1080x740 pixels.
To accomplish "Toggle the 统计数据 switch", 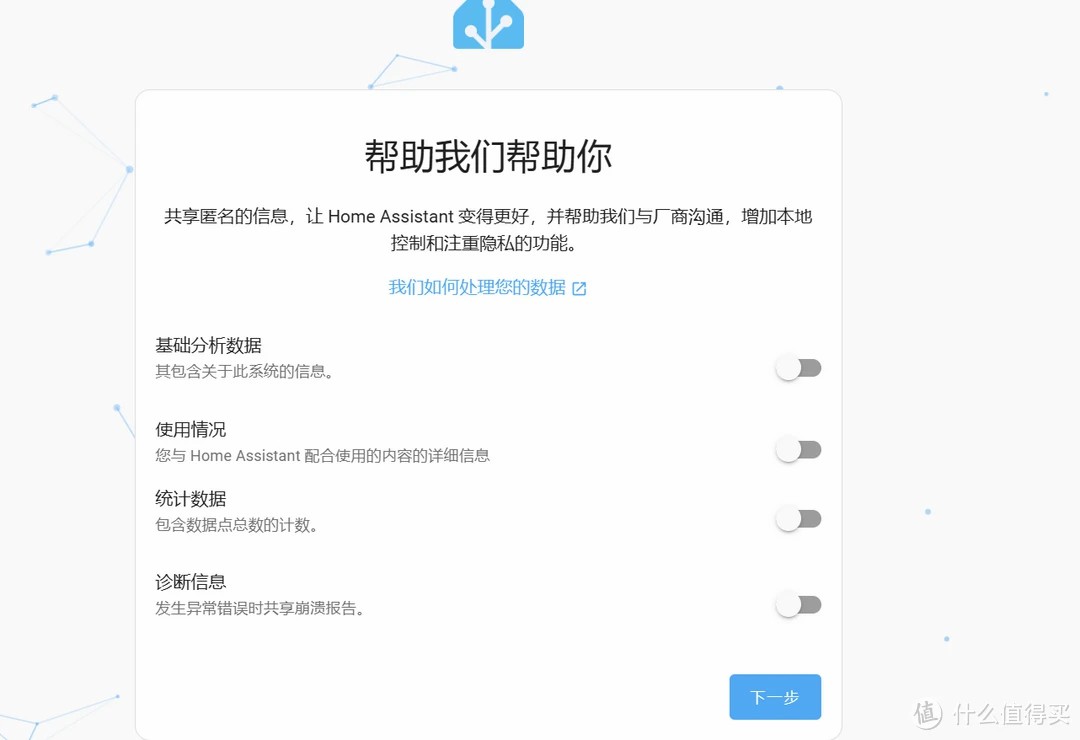I will click(799, 519).
